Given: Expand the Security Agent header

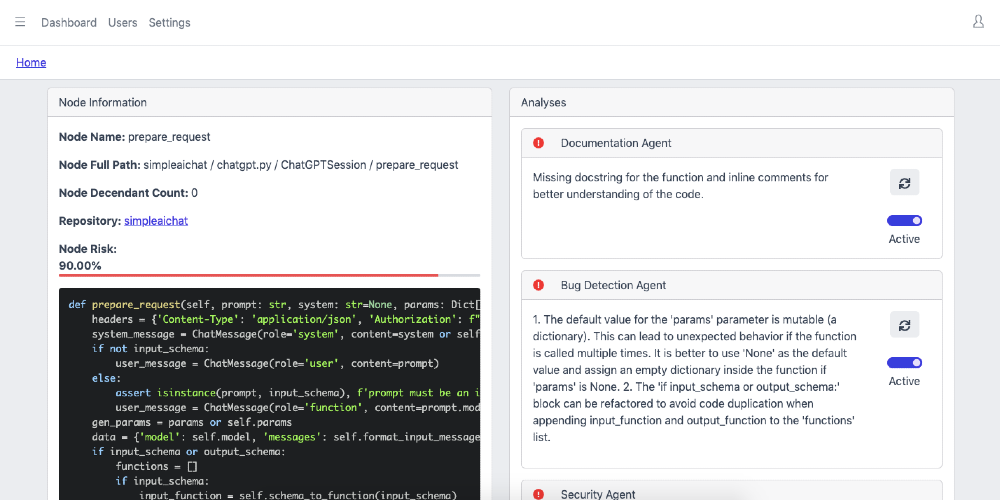Looking at the screenshot, I should pos(732,490).
